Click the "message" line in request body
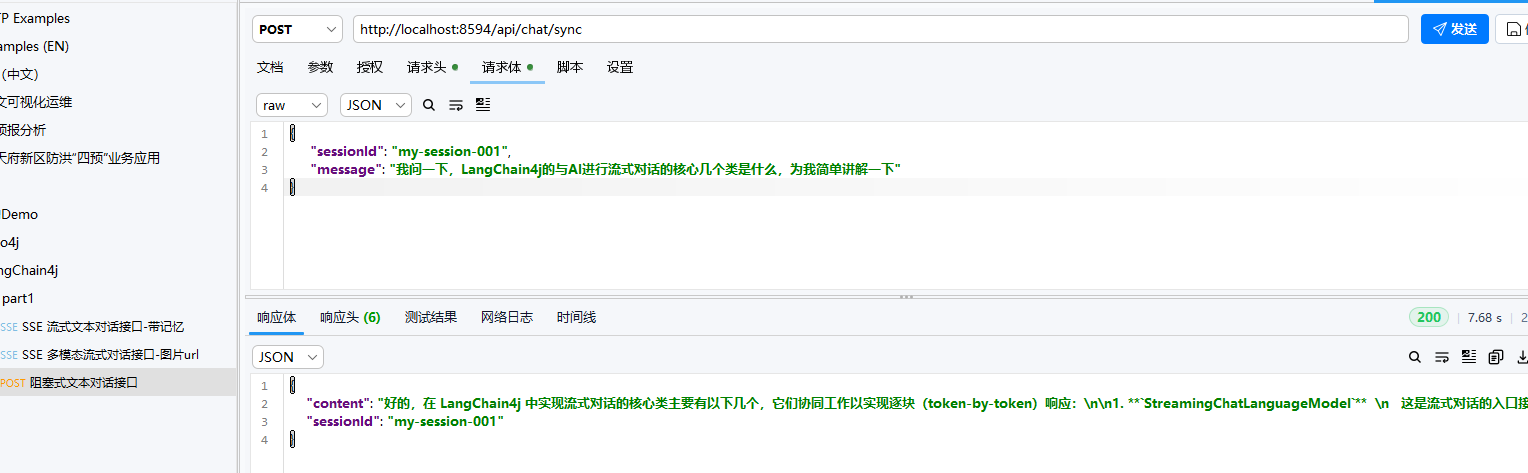Image resolution: width=1528 pixels, height=473 pixels. click(x=606, y=170)
